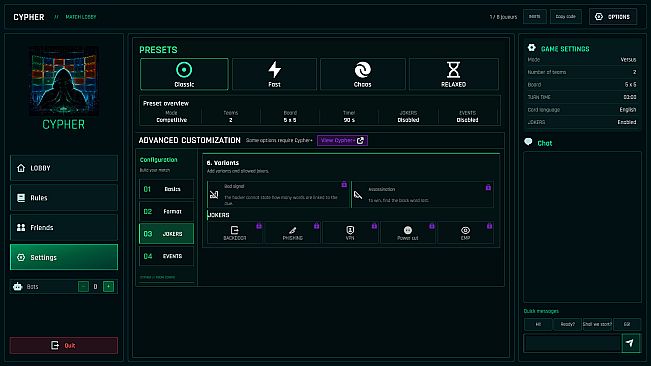Click the Bad signal variant icon
Viewport: 651px width, 366px height.
(x=214, y=194)
